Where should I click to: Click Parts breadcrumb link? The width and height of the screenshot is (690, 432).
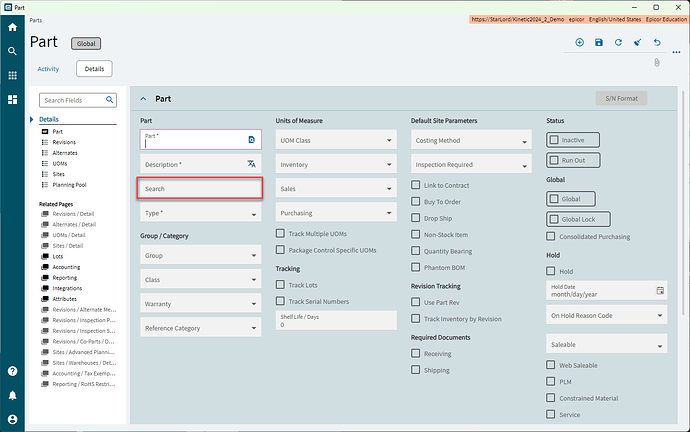click(x=36, y=20)
